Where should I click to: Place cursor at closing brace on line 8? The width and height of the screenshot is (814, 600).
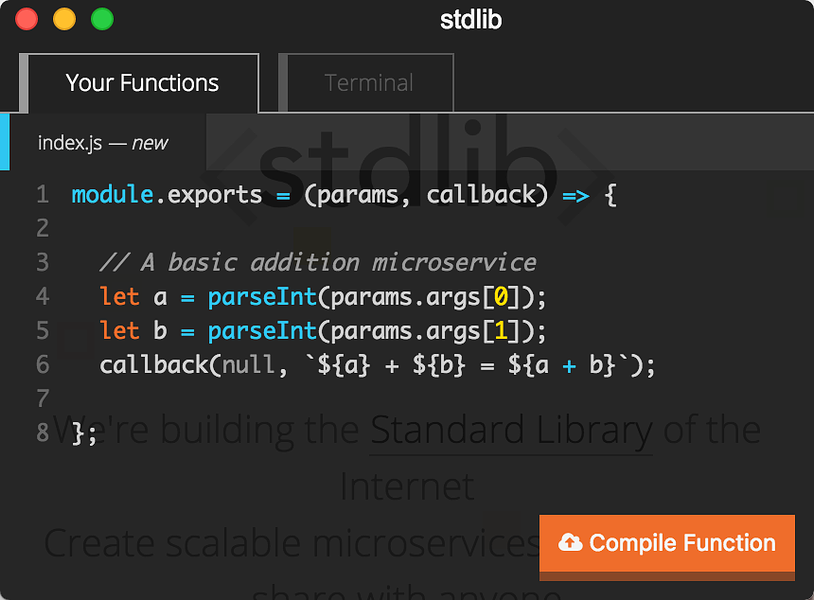[78, 434]
